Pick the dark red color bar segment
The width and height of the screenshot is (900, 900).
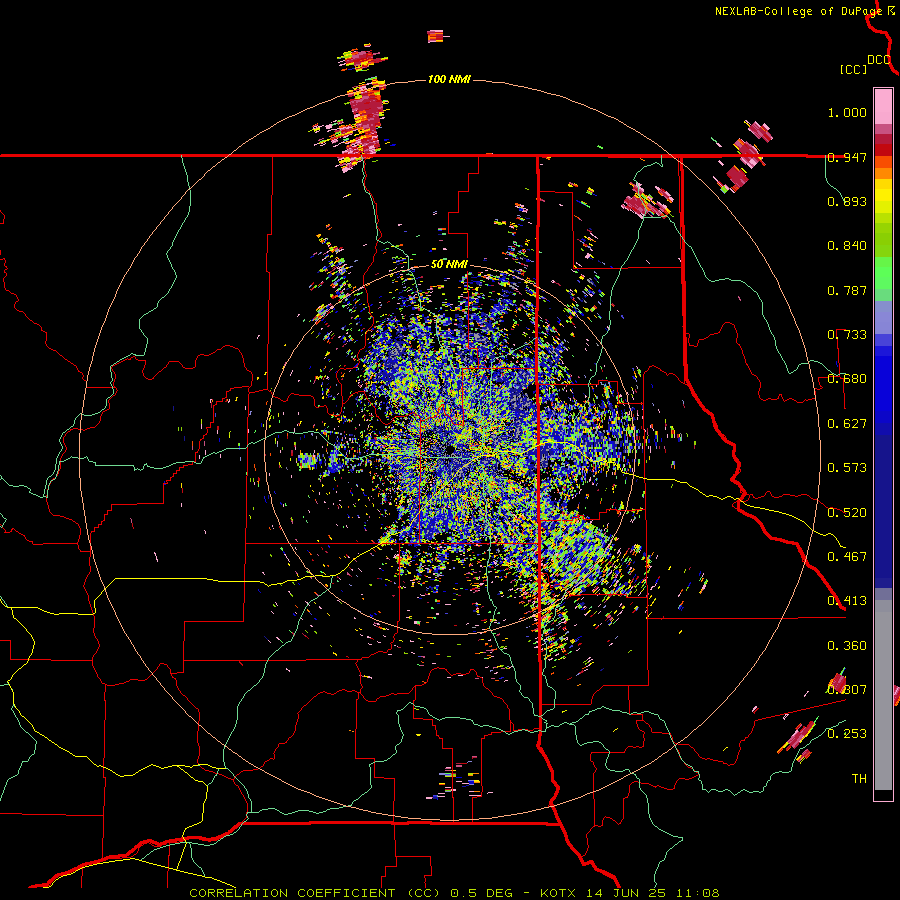883,150
